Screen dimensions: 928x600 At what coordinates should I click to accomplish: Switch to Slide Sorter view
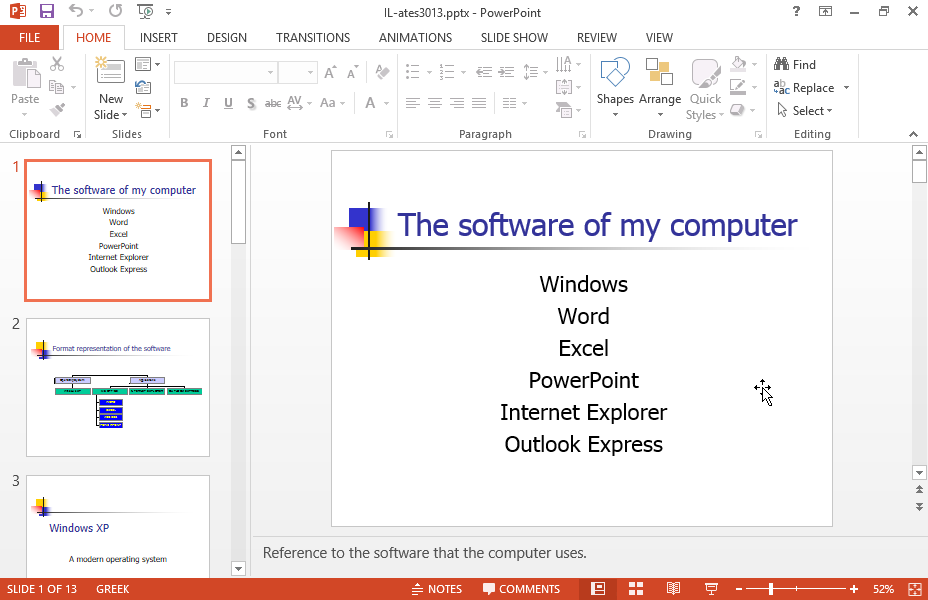click(636, 589)
